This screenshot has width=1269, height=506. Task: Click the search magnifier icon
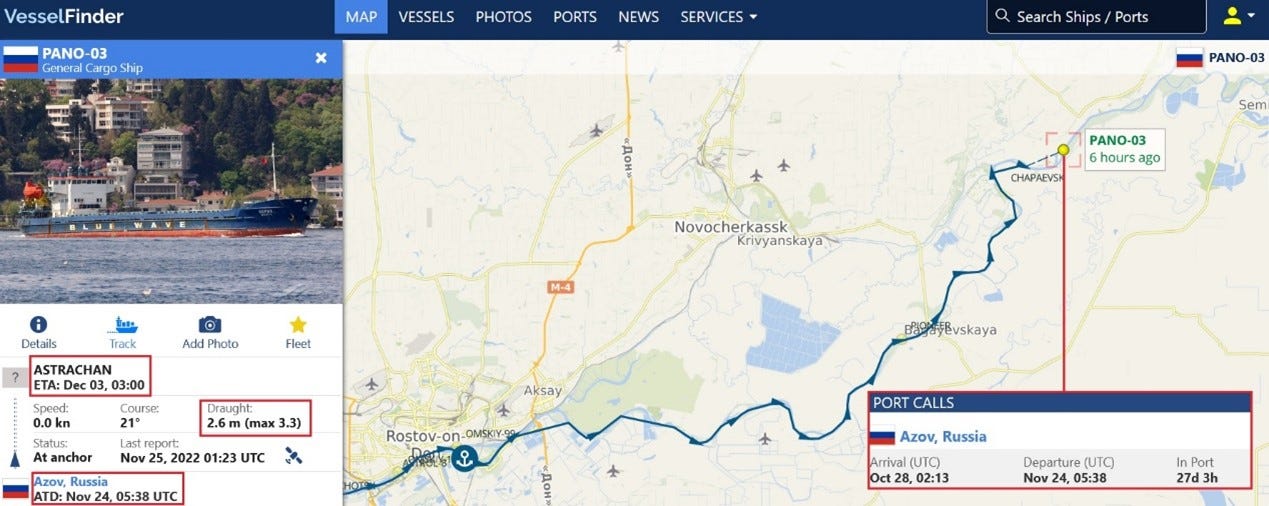pos(1003,17)
